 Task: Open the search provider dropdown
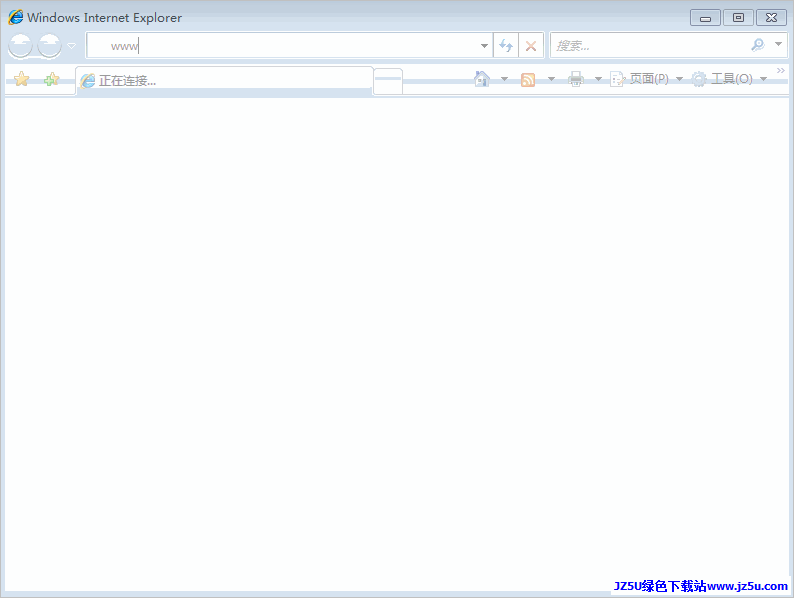[778, 45]
